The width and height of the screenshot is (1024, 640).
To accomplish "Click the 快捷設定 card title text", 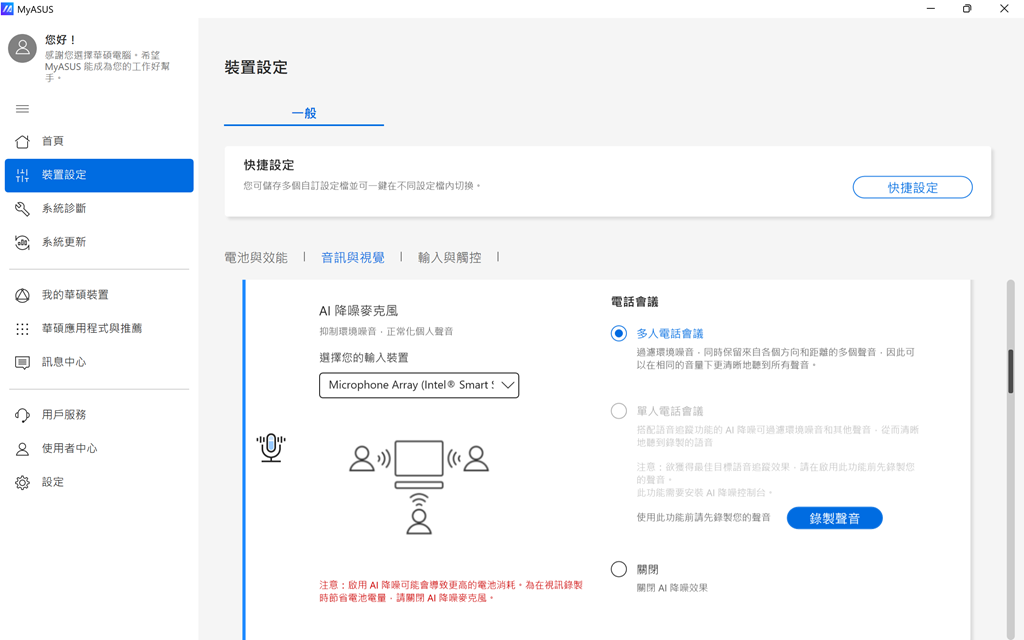I will click(269, 165).
